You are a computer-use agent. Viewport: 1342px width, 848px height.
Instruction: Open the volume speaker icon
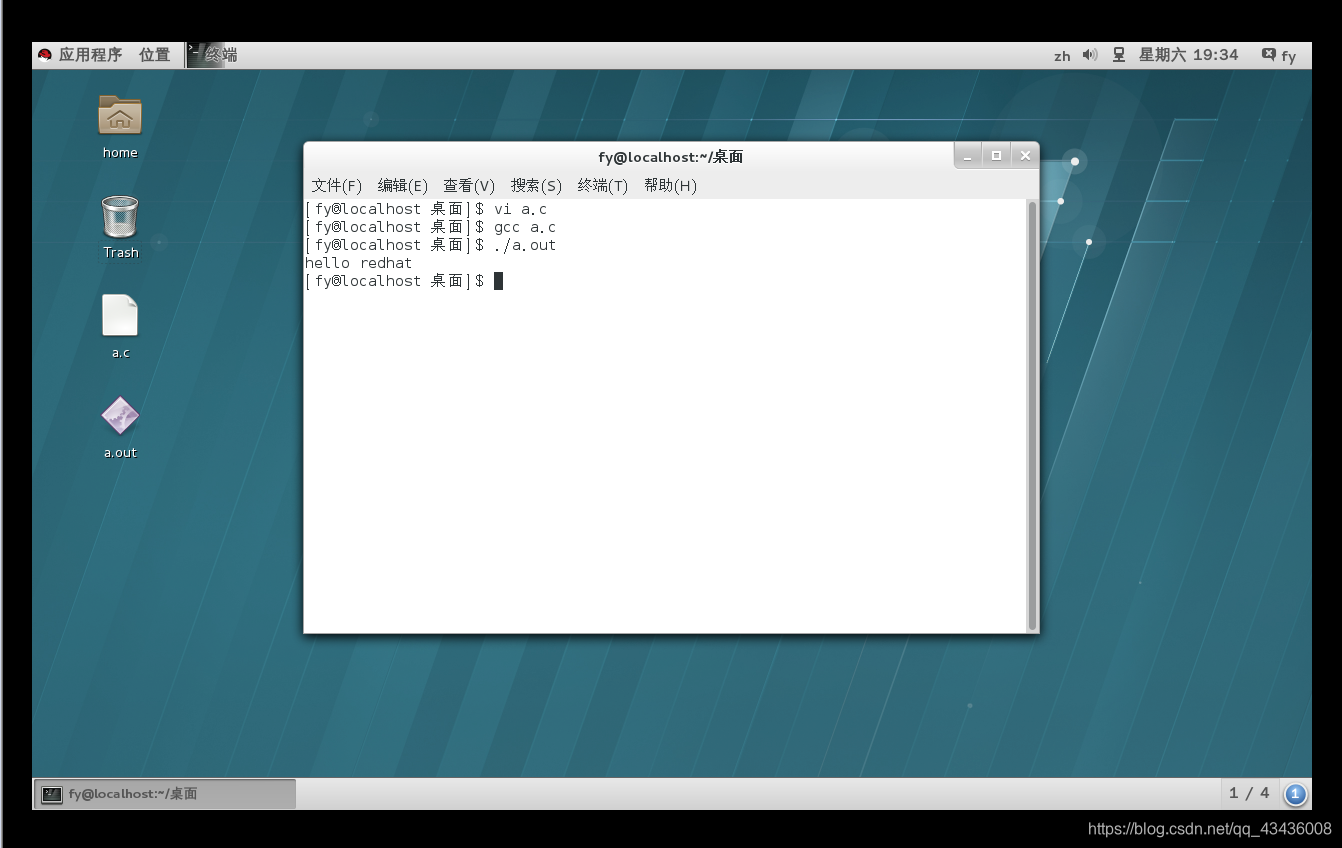pos(1090,55)
